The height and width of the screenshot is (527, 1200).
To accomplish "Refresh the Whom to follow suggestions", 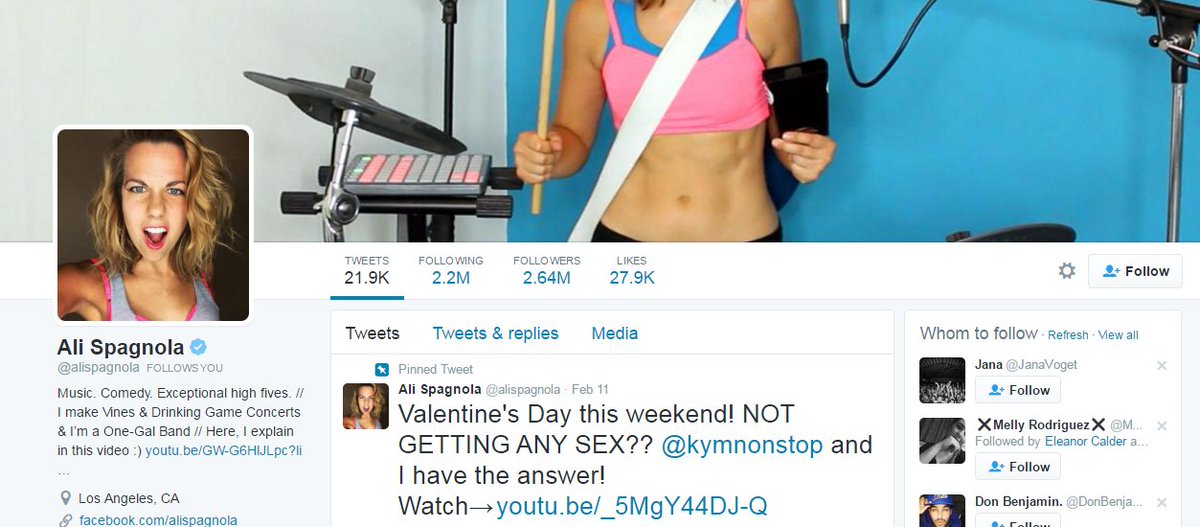I will pyautogui.click(x=1068, y=335).
